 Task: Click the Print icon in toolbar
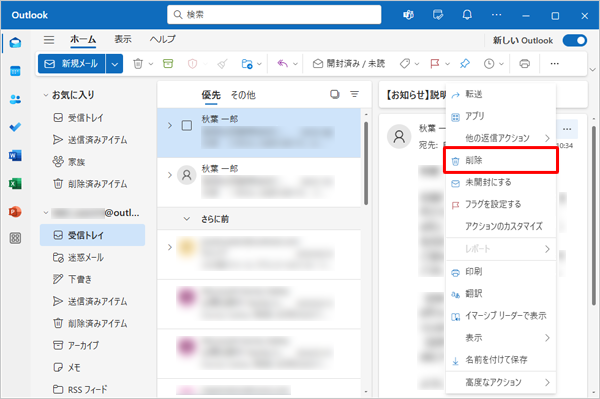tap(525, 64)
